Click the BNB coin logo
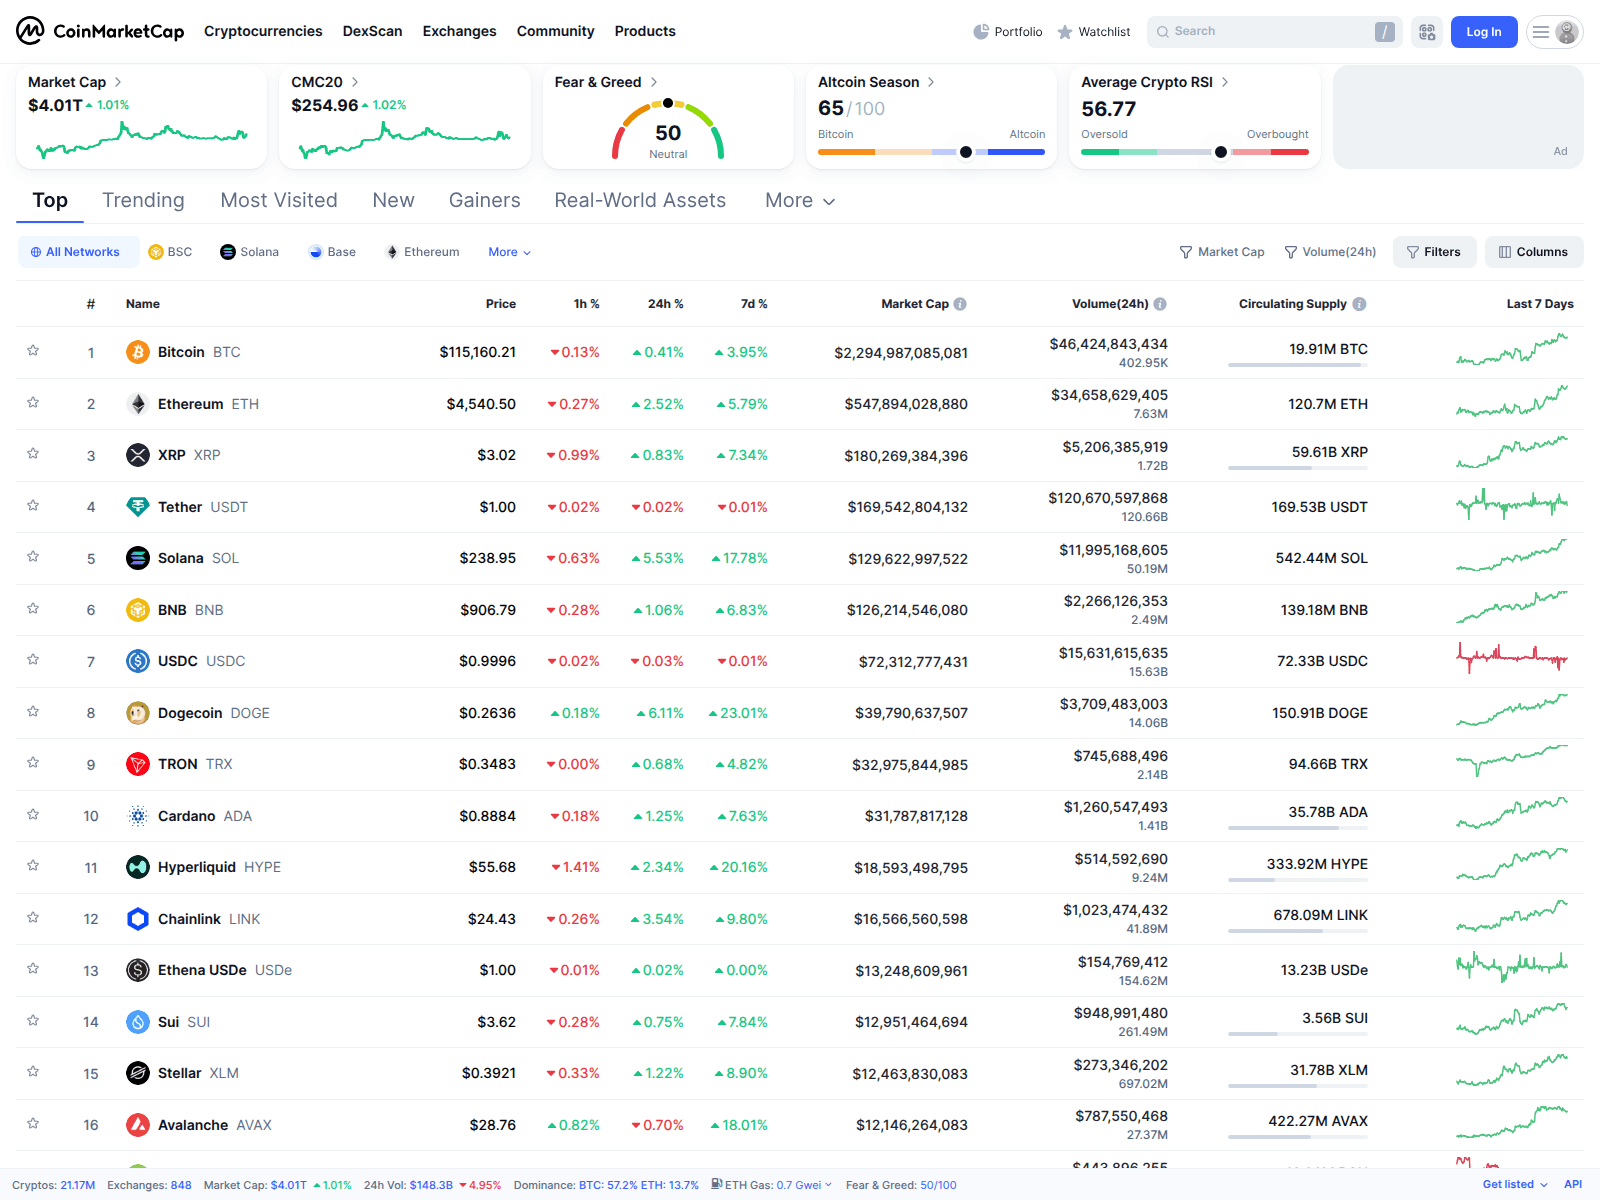The width and height of the screenshot is (1600, 1200). point(138,610)
